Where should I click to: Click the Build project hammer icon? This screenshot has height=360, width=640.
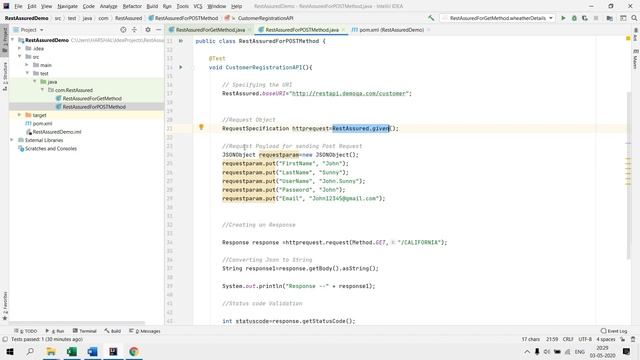click(x=431, y=18)
